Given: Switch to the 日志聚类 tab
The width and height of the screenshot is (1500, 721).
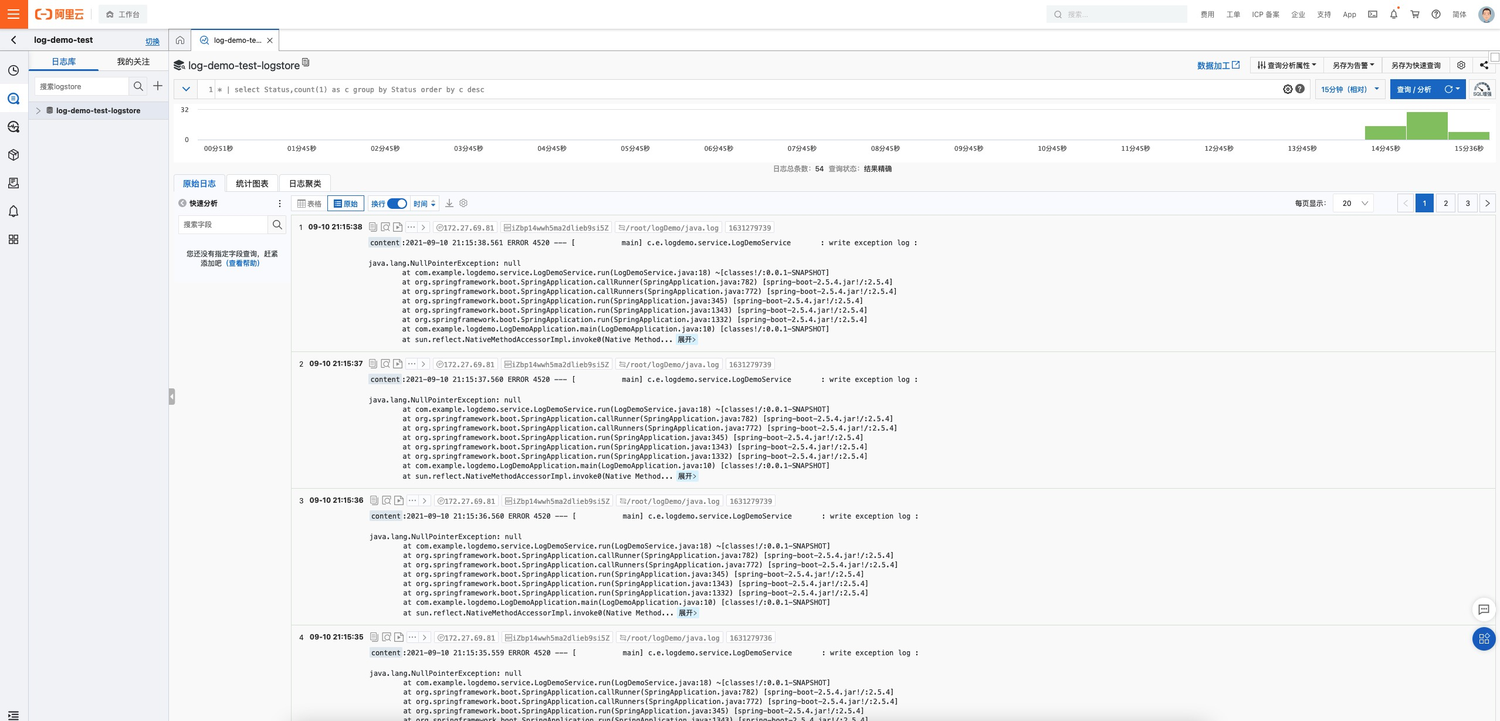Looking at the screenshot, I should (305, 184).
